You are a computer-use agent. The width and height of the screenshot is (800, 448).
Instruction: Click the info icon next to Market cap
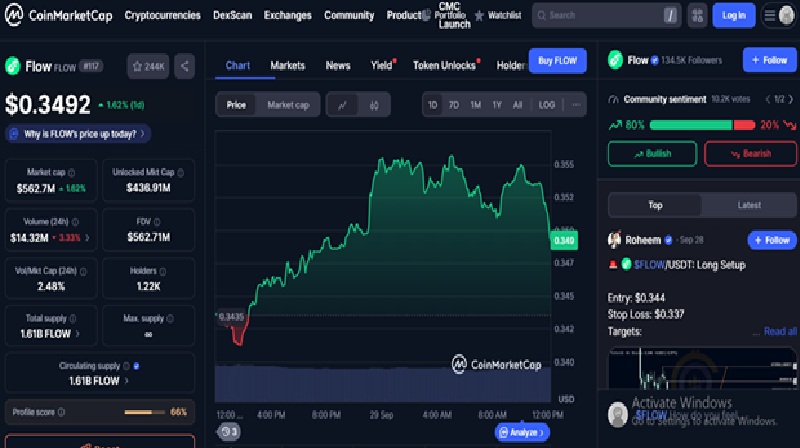pos(73,172)
